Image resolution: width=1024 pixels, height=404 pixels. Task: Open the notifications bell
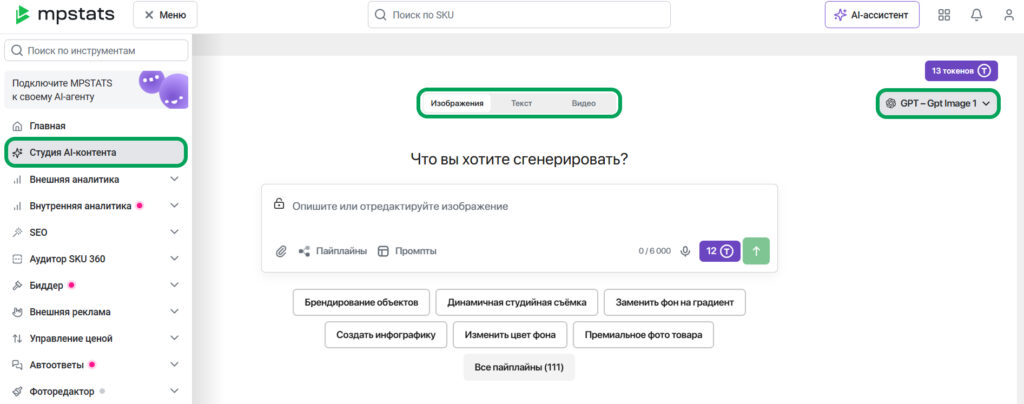click(x=976, y=14)
